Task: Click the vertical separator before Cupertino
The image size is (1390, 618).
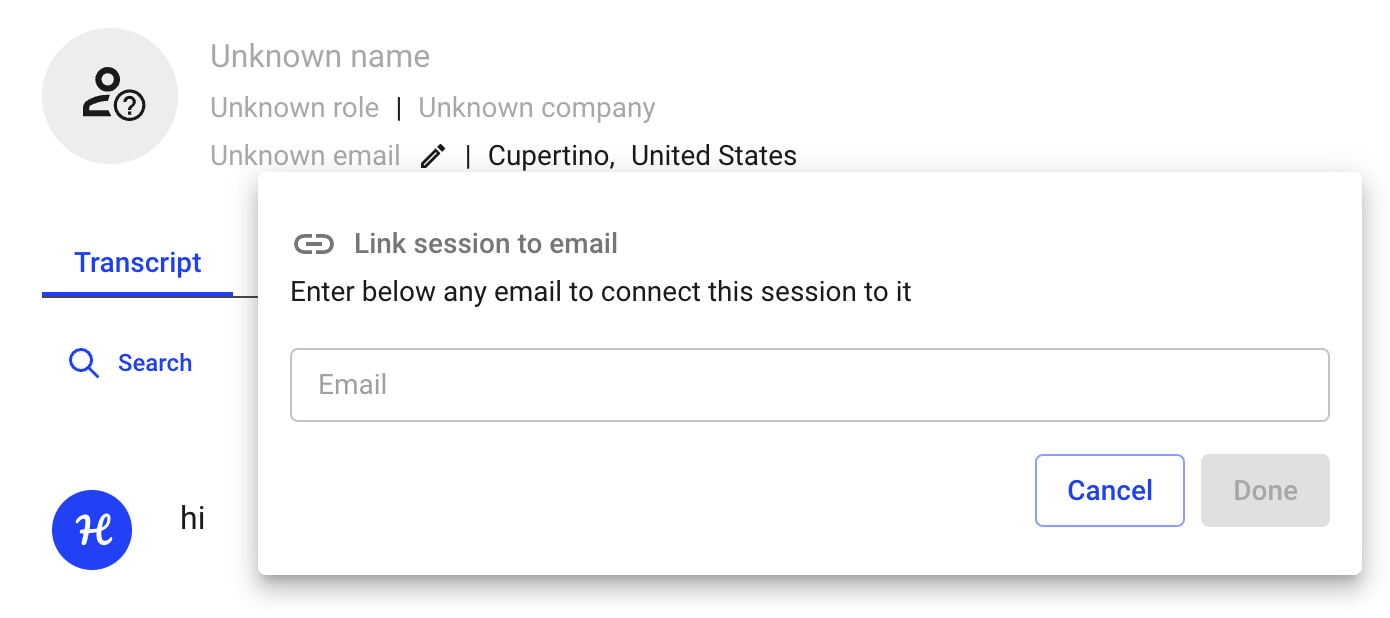Action: tap(467, 156)
